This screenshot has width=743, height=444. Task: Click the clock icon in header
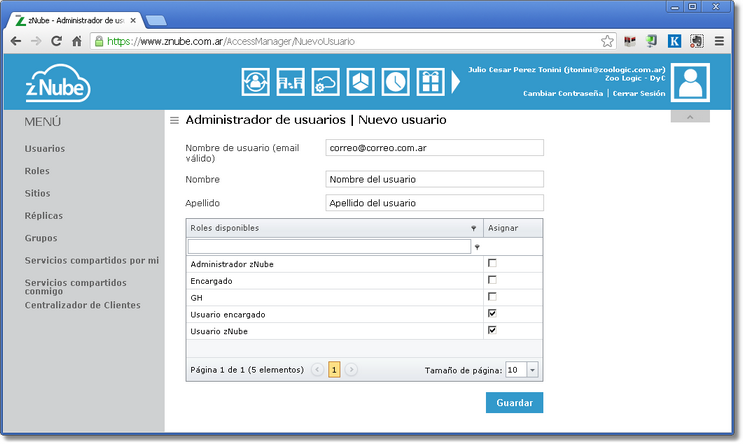pos(396,82)
